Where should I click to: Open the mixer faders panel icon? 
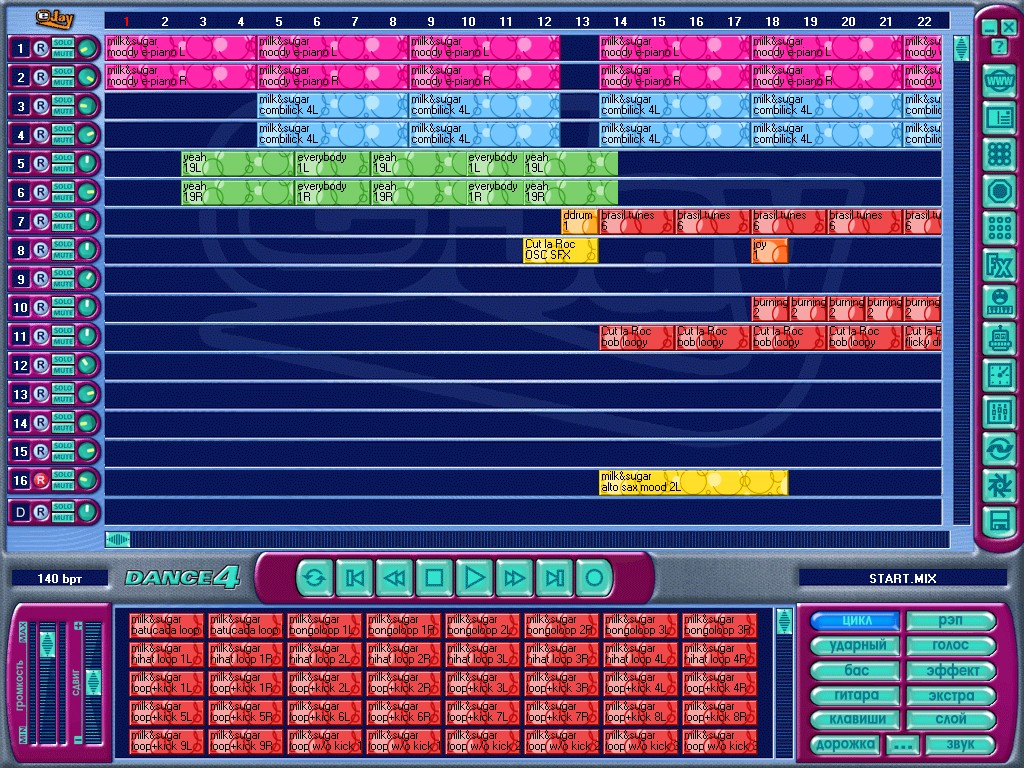click(998, 411)
